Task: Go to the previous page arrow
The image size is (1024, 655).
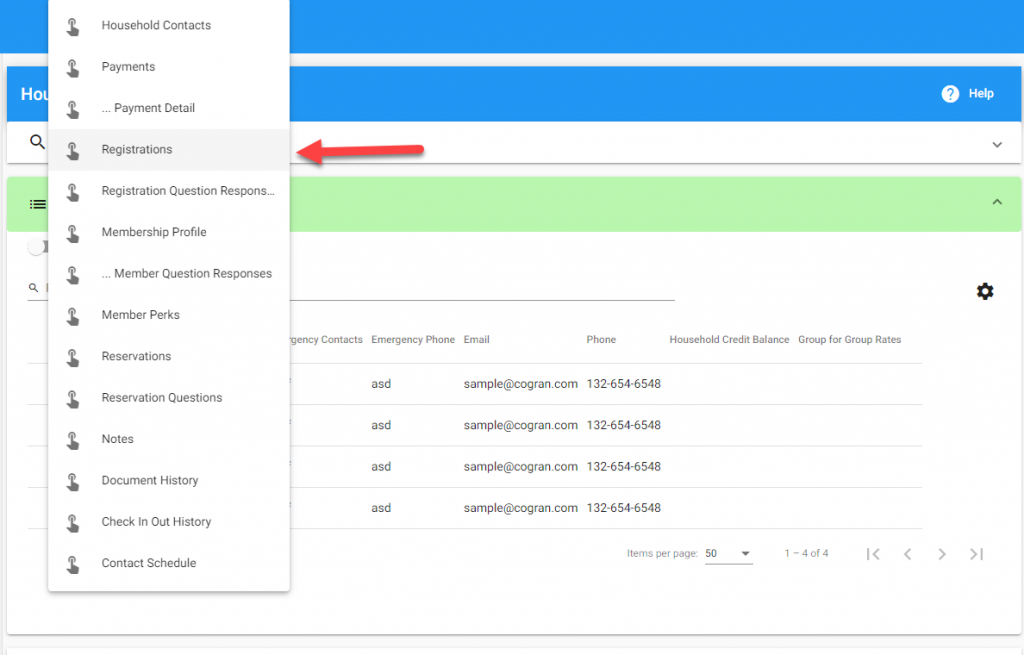Action: pyautogui.click(x=907, y=554)
